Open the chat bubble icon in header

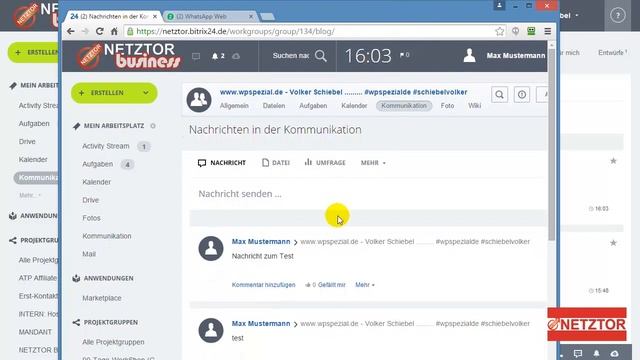pyautogui.click(x=196, y=56)
